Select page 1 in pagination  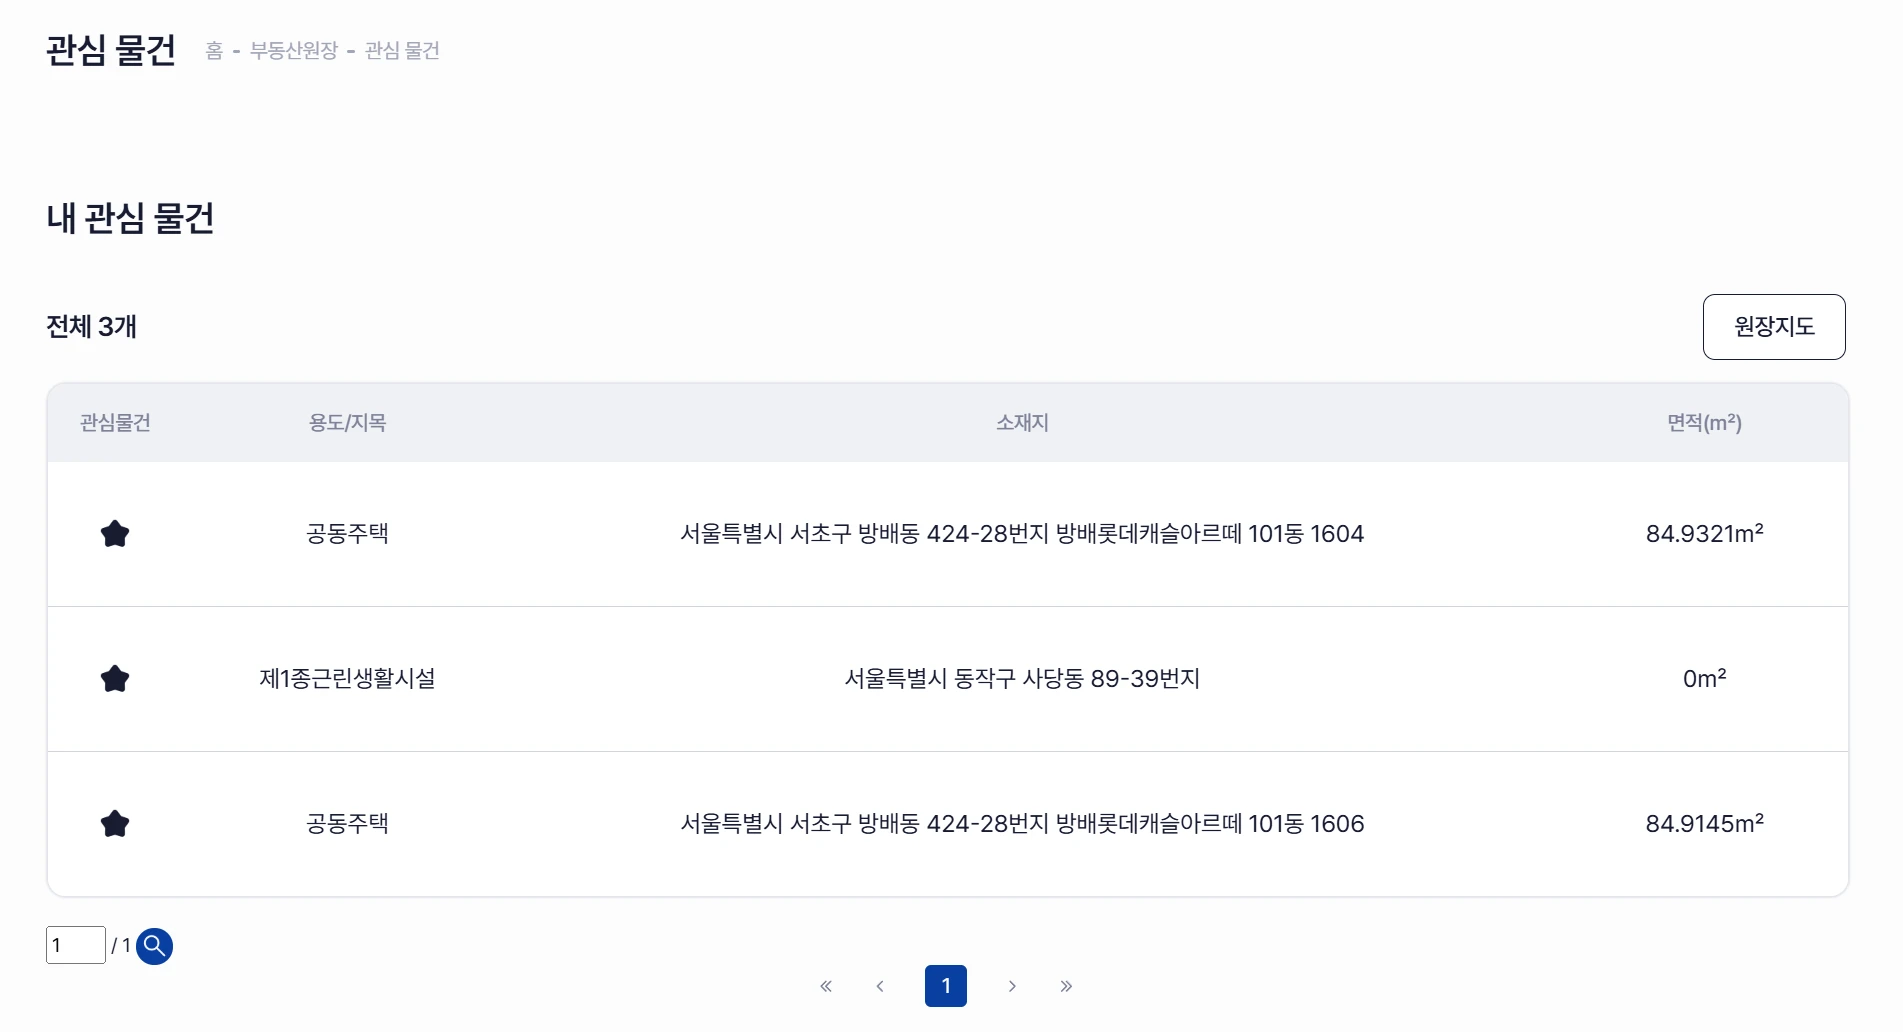click(x=946, y=986)
